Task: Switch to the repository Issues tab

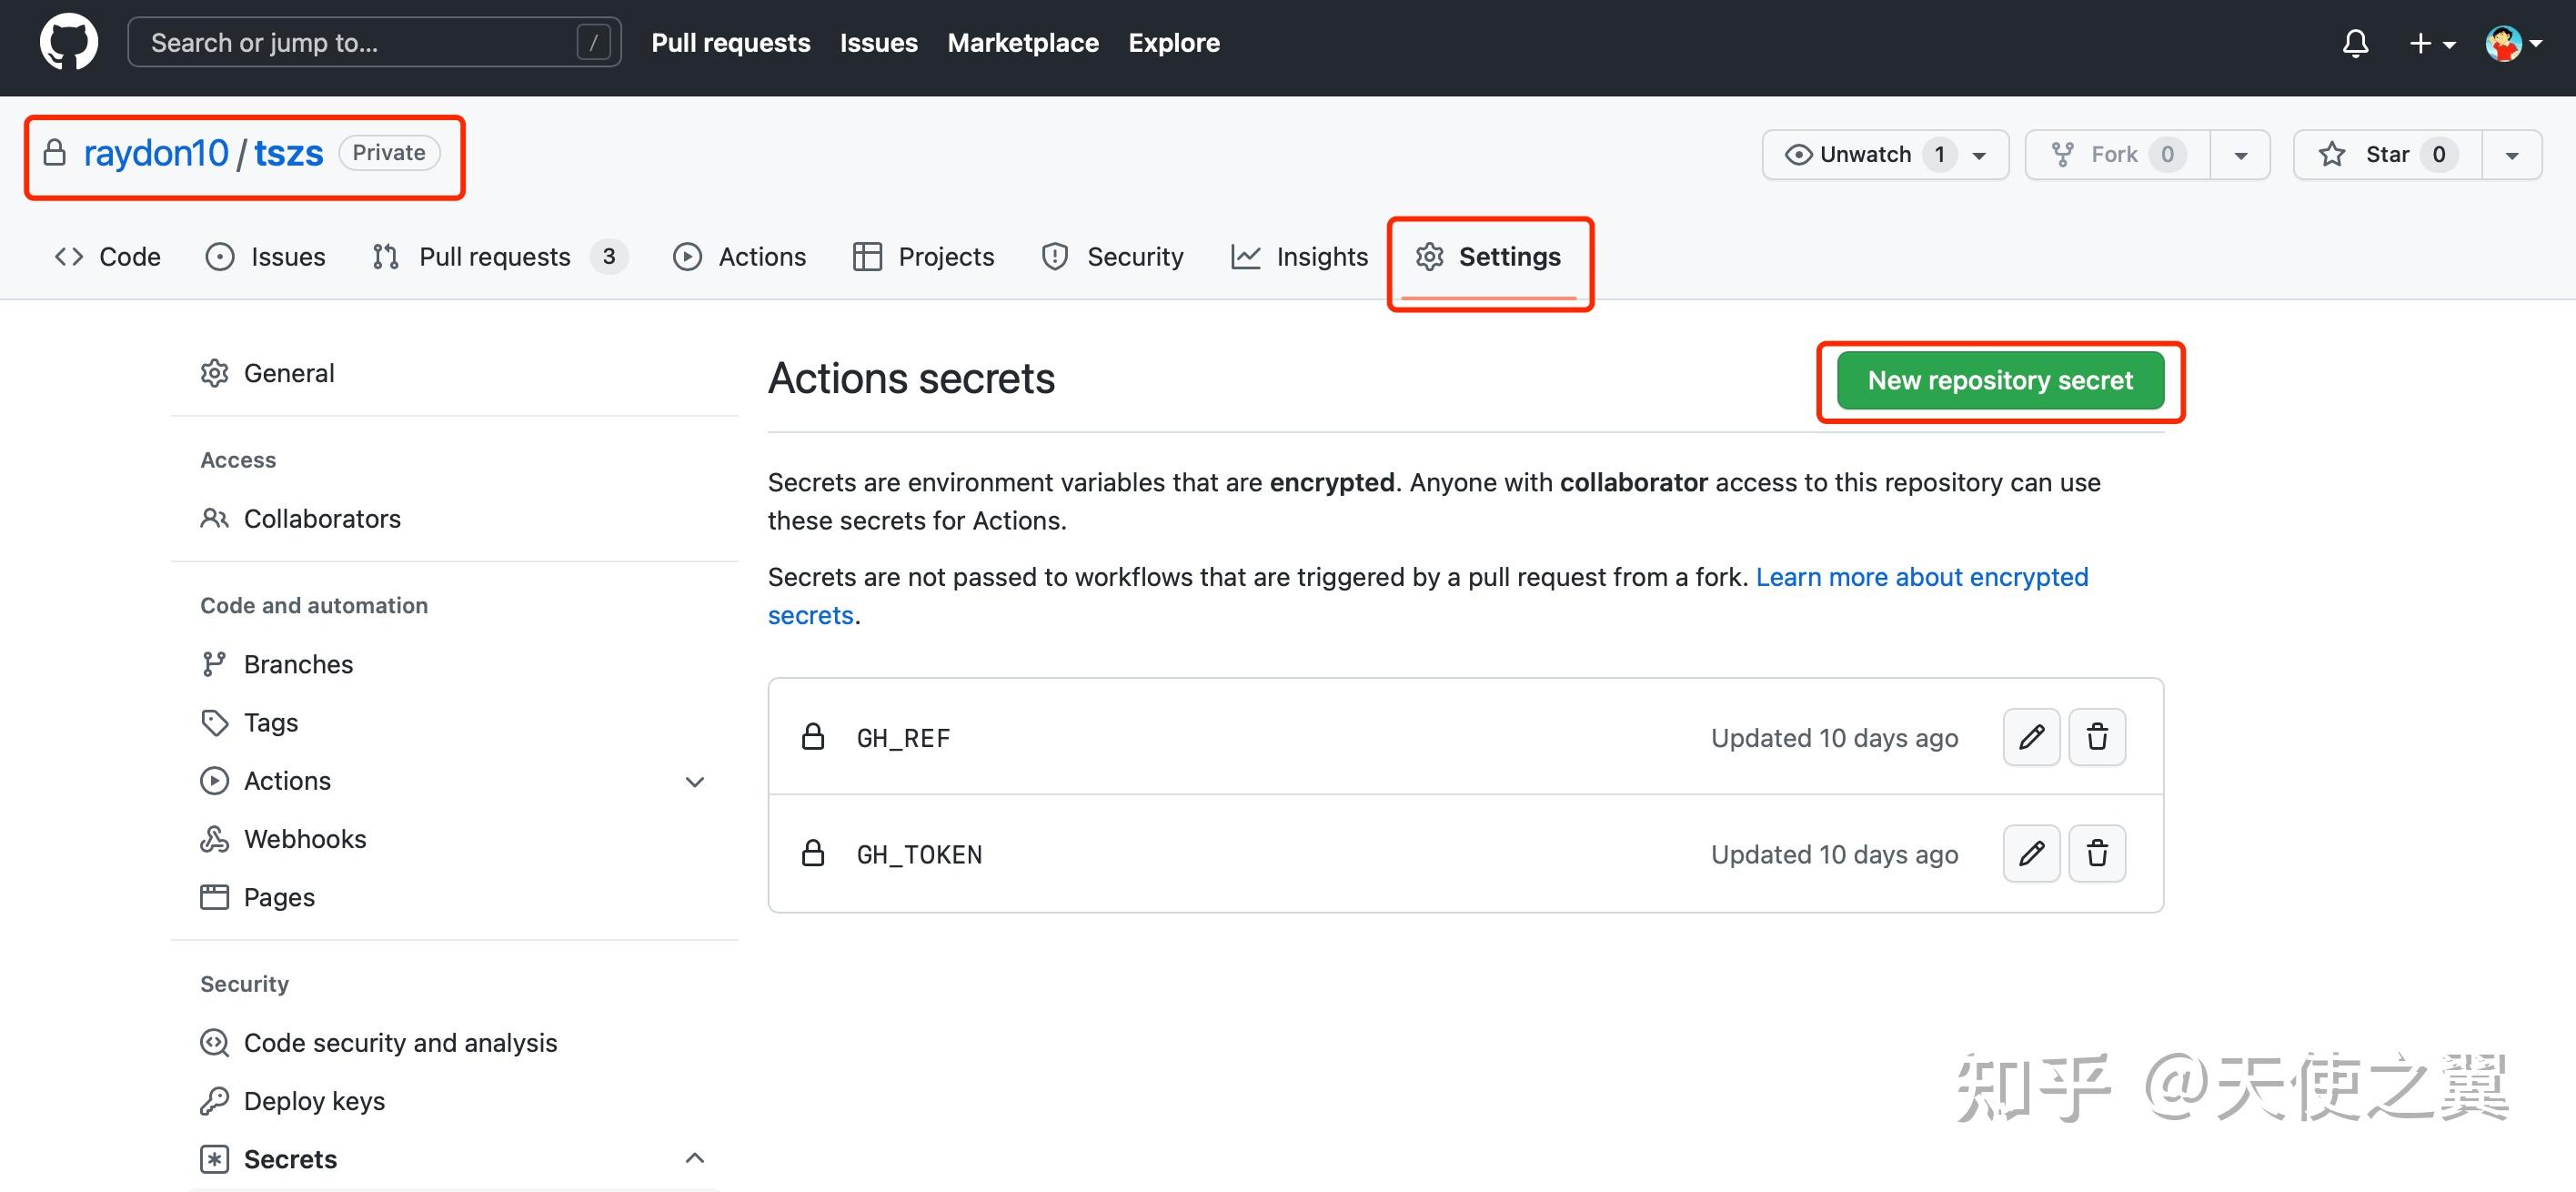Action: tap(265, 256)
